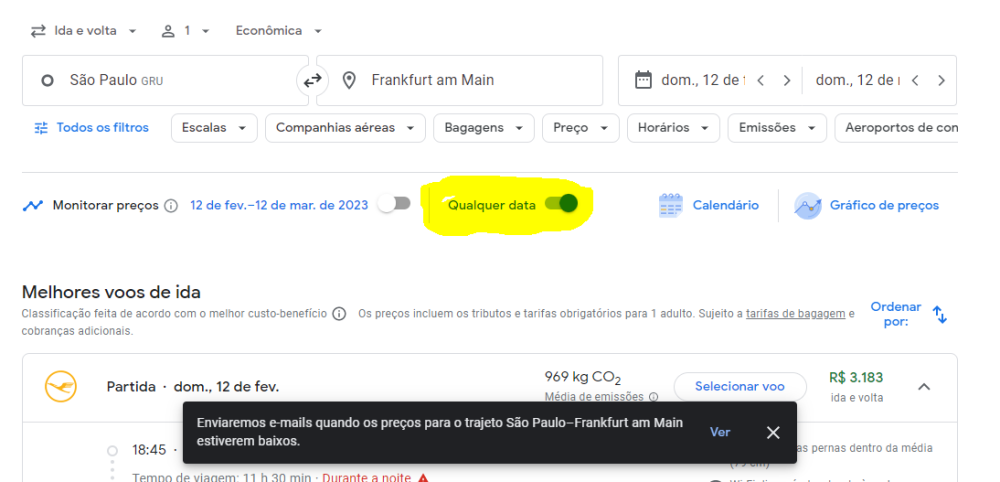Viewport: 1000px width, 482px height.
Task: Click info icon next to Monitorar preços
Action: pos(171,206)
